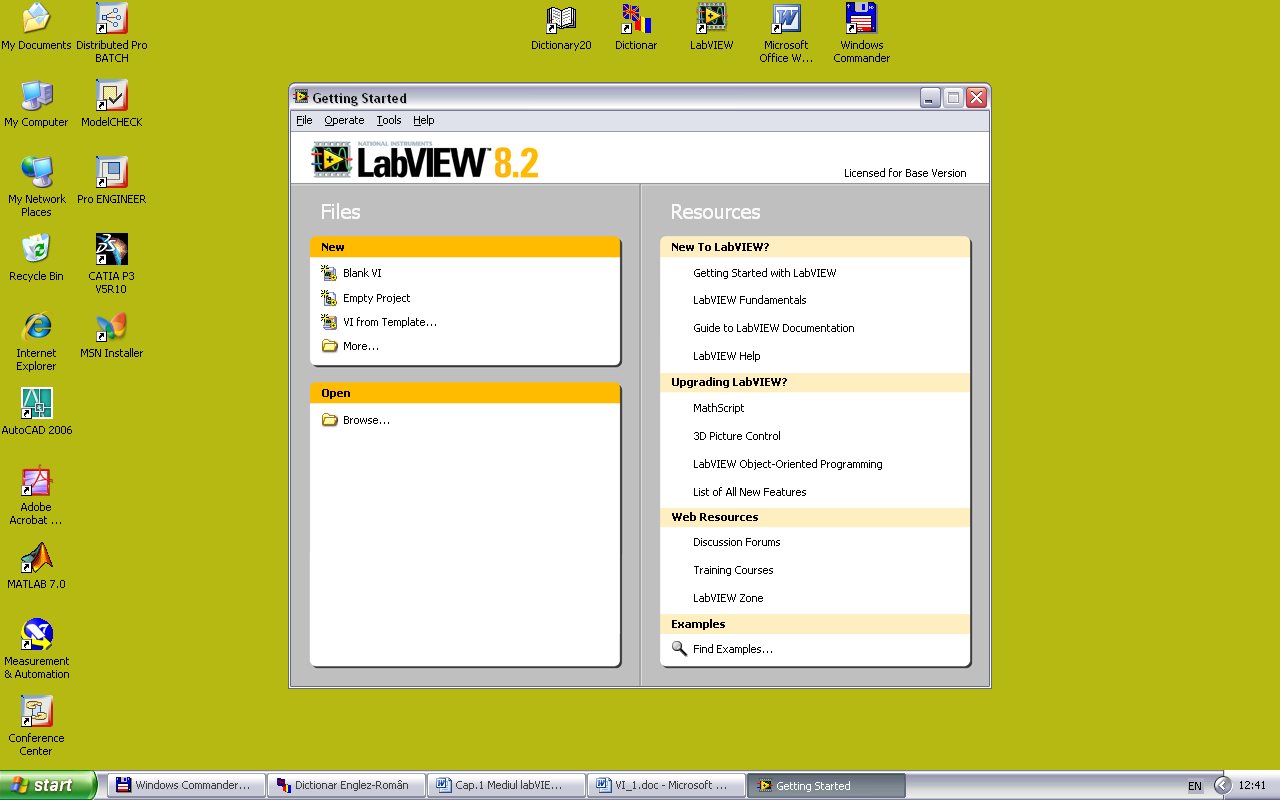This screenshot has height=800, width=1280.
Task: Switch to Cap.1 Mediul labVIEW taskbar button
Action: (x=507, y=785)
